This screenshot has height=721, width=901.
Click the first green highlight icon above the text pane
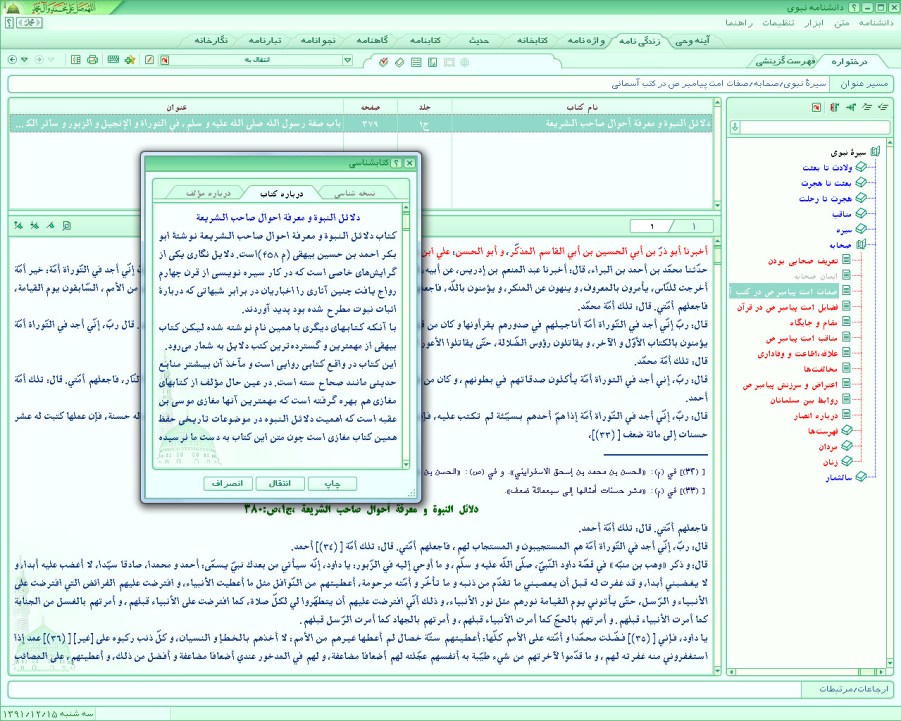[18, 226]
